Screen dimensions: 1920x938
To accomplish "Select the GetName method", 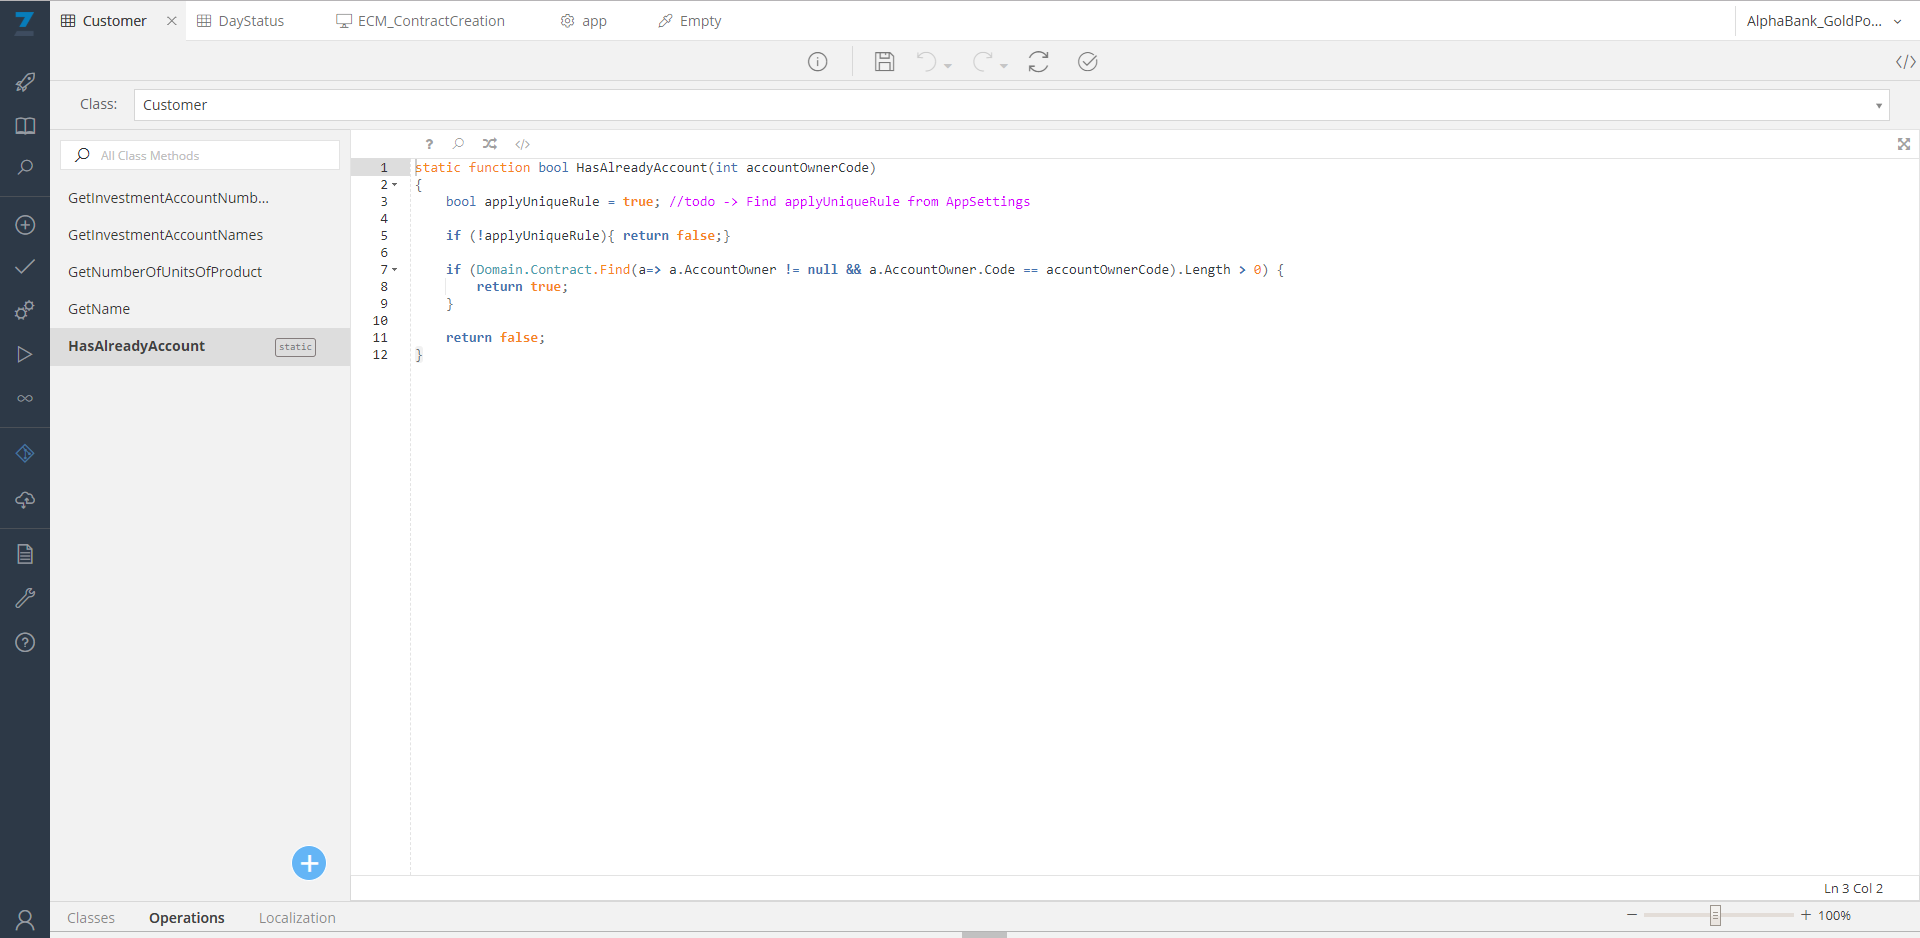I will [x=99, y=309].
